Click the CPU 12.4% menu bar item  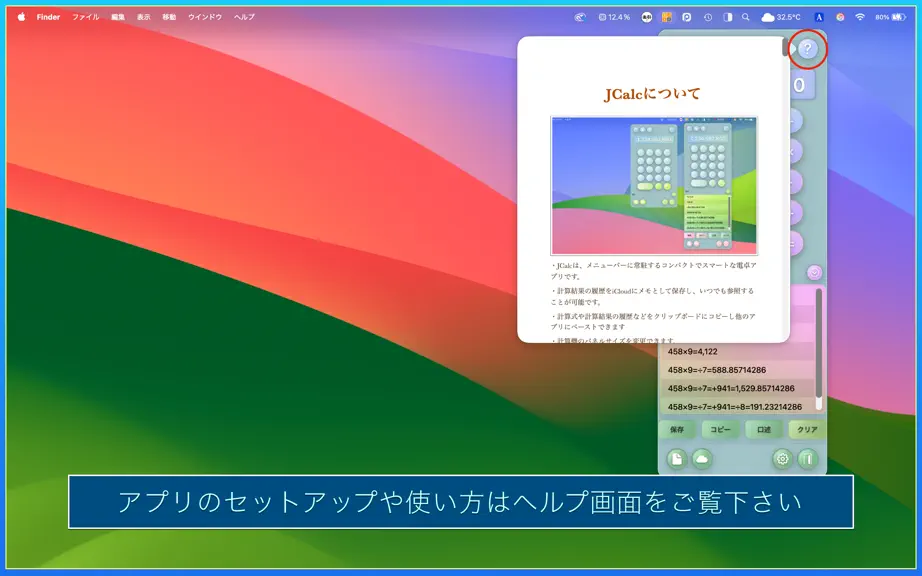coord(614,17)
